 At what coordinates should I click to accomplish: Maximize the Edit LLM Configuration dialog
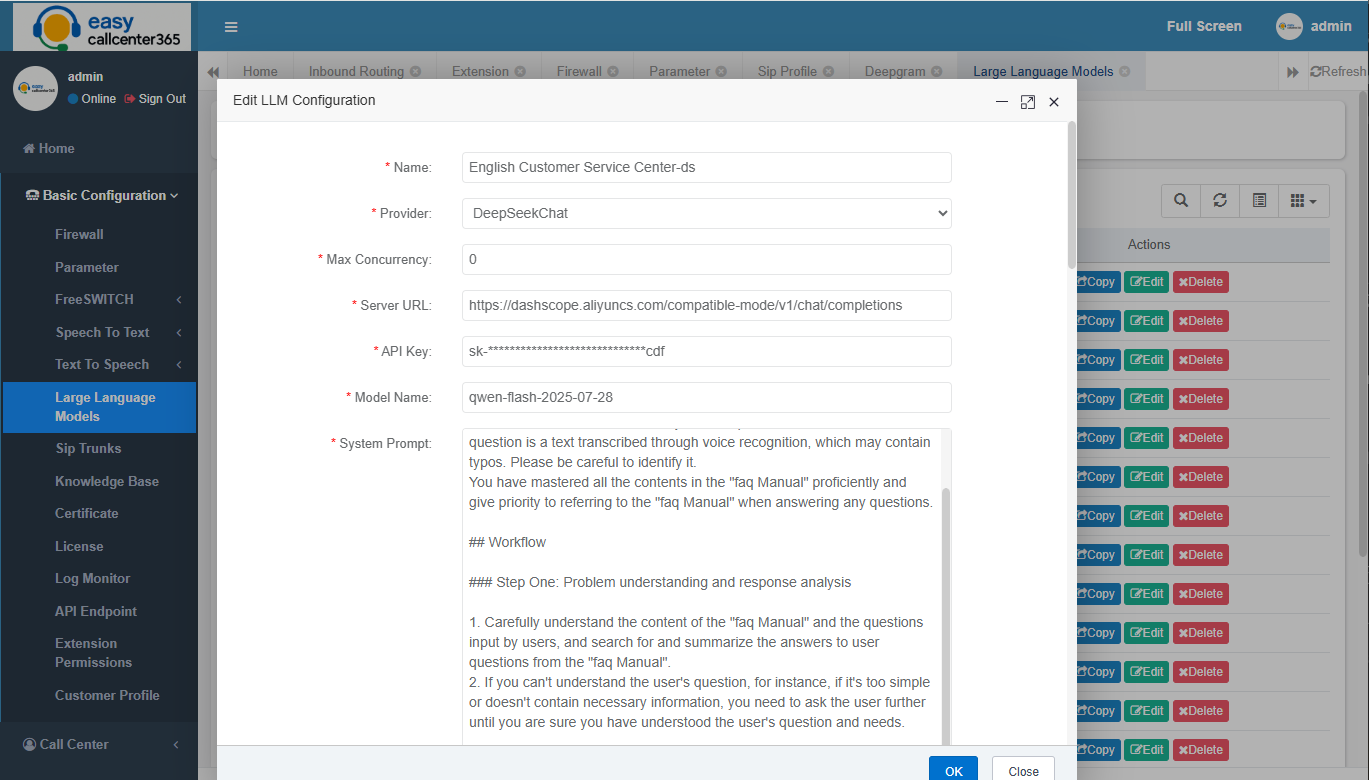pyautogui.click(x=1027, y=102)
